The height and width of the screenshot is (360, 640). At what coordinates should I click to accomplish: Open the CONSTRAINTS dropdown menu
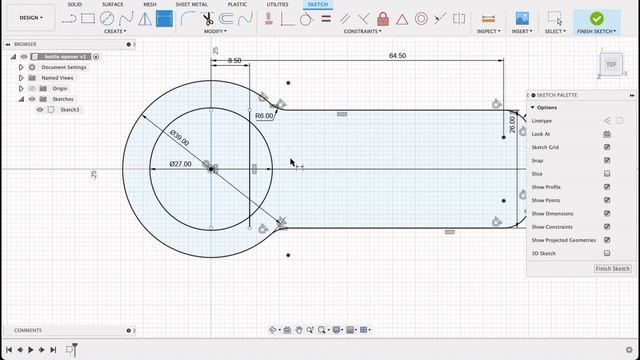tap(362, 31)
